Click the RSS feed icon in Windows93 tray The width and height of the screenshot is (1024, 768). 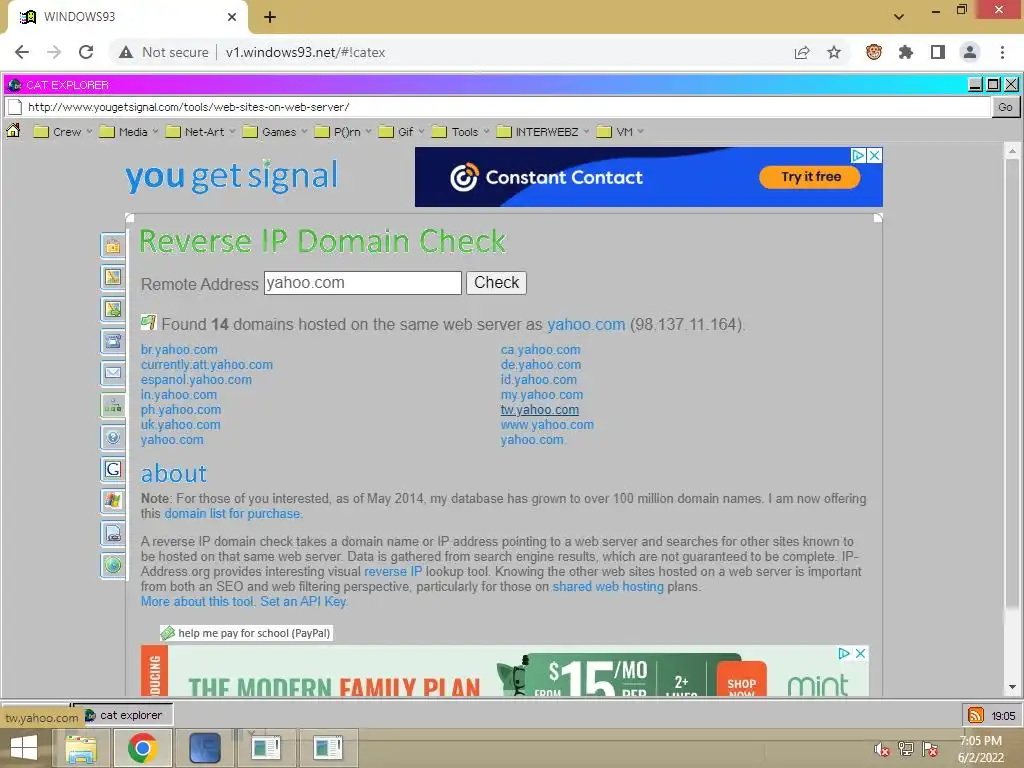click(975, 715)
